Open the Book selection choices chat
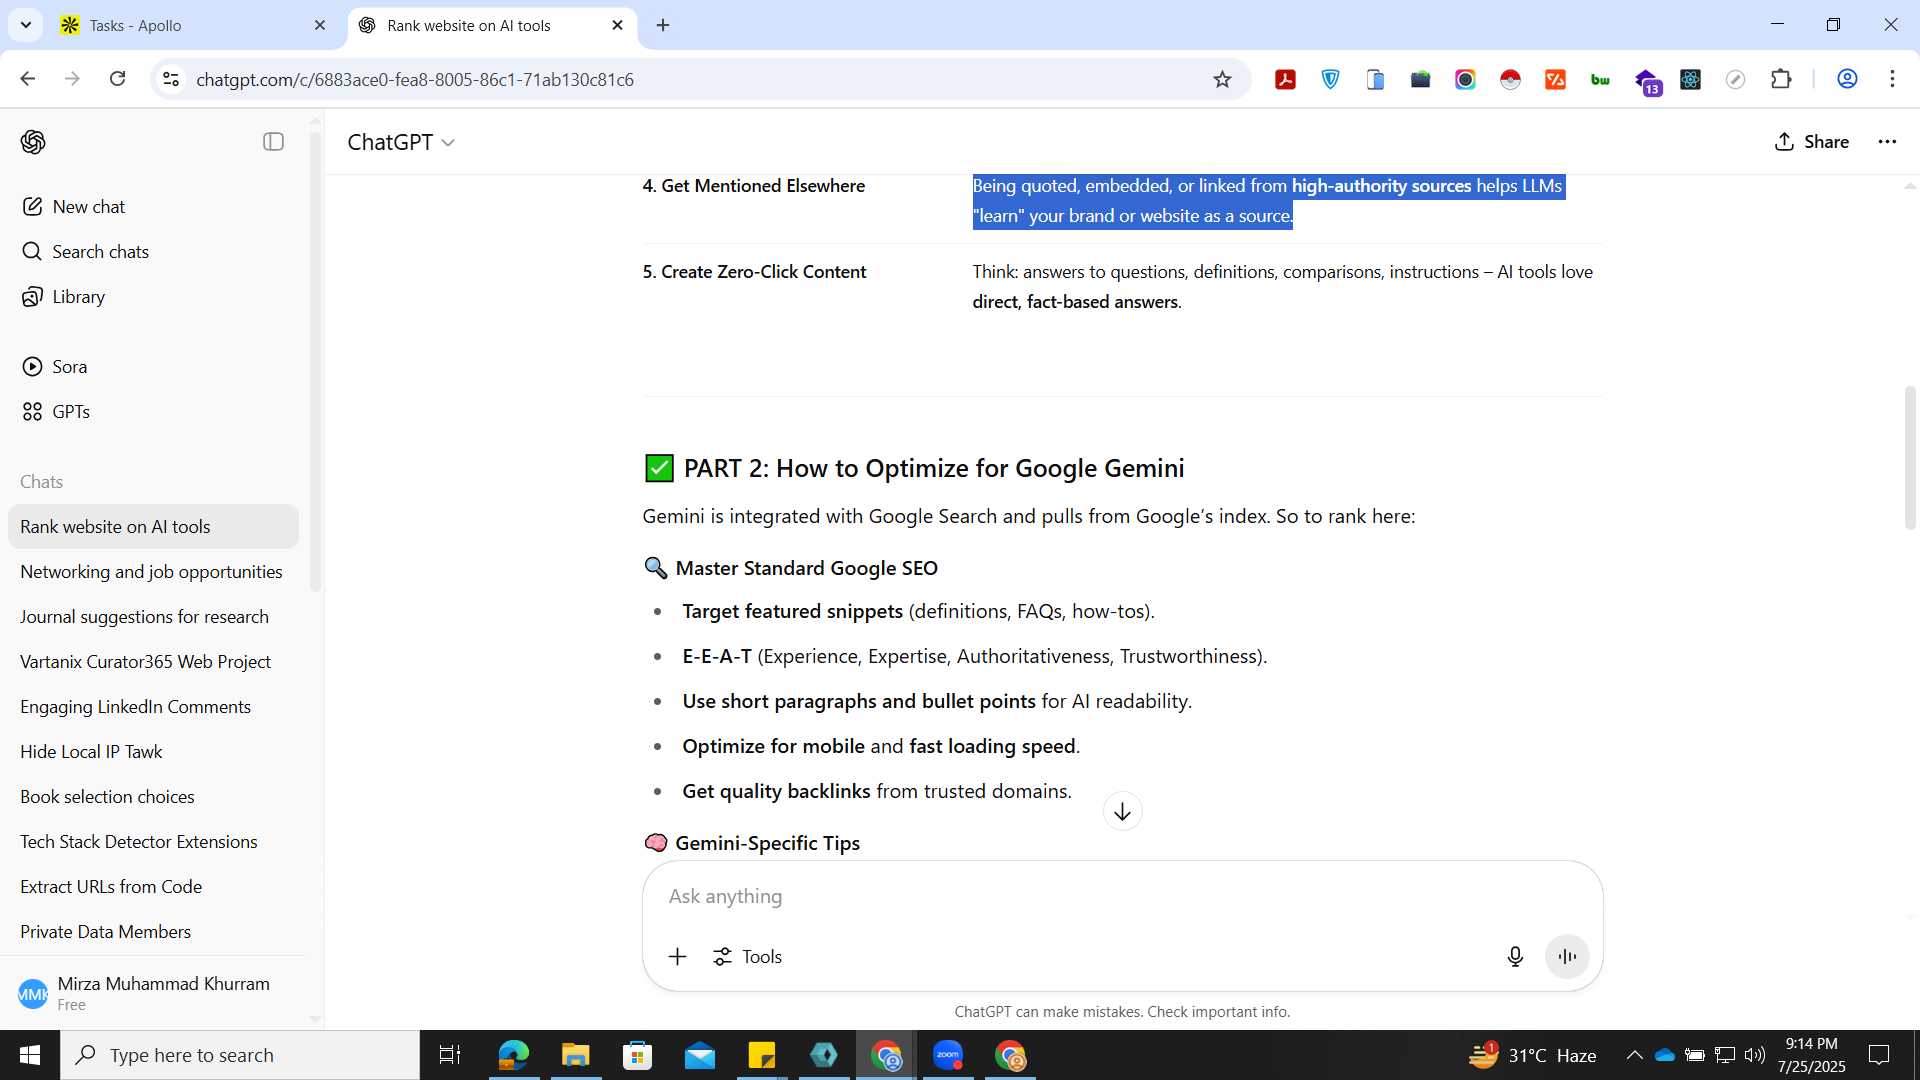Screen dimensions: 1920x1080 tap(153, 797)
